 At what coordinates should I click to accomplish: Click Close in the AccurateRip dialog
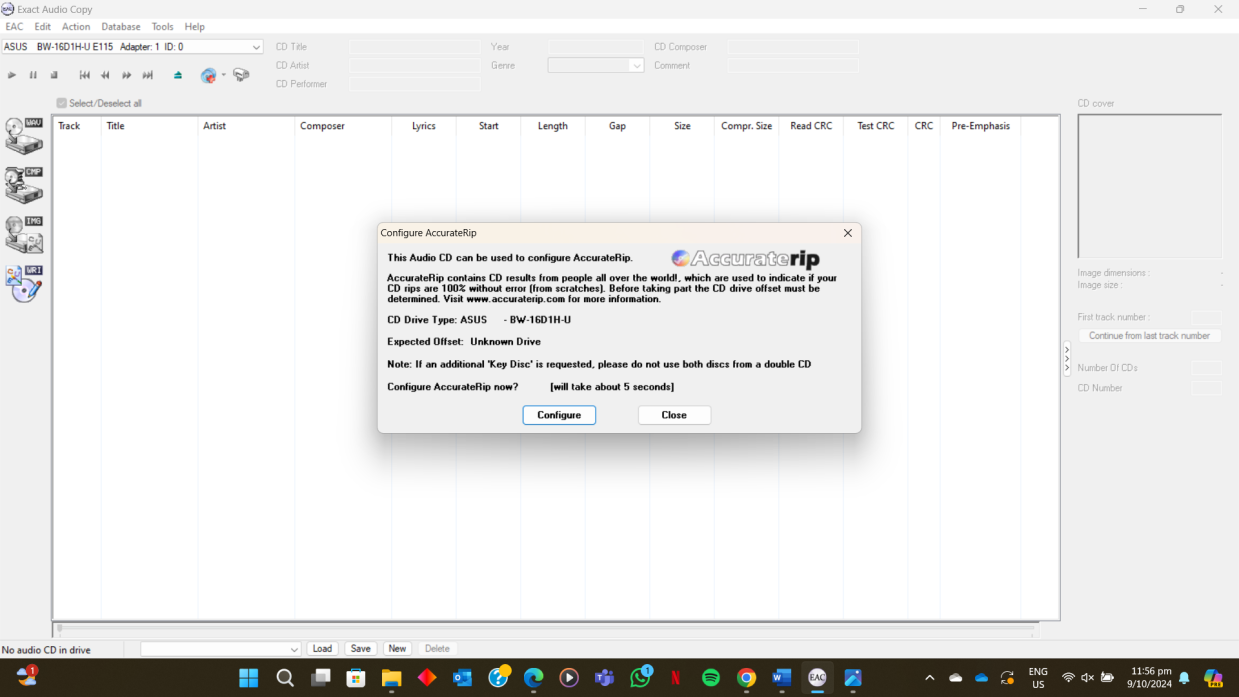[674, 415]
